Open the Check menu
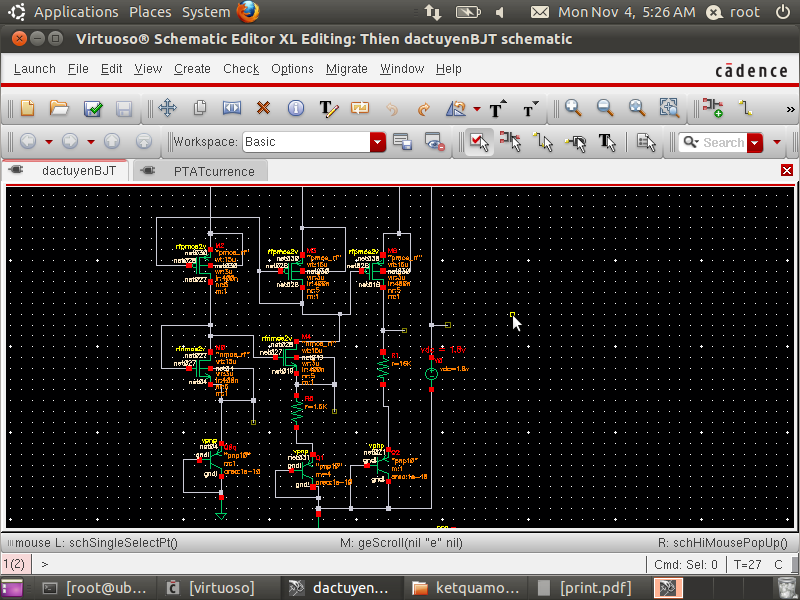Screen dimensions: 800x600 pos(241,69)
